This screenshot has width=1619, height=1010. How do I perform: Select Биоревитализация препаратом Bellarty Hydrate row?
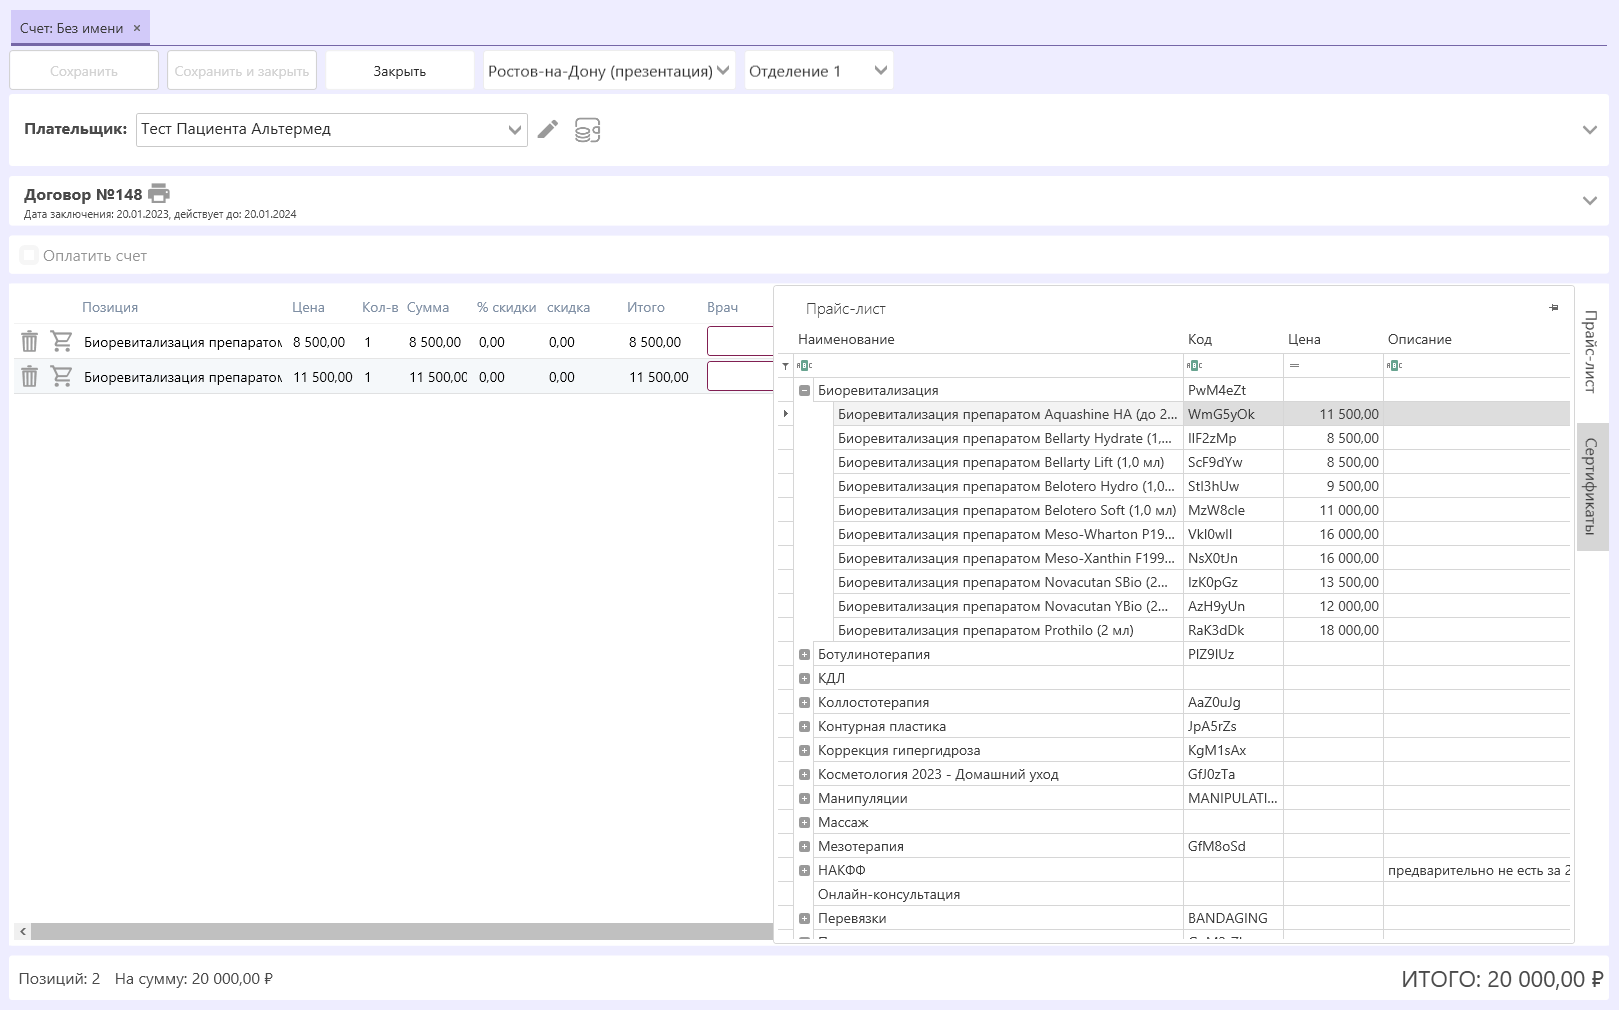1202,438
